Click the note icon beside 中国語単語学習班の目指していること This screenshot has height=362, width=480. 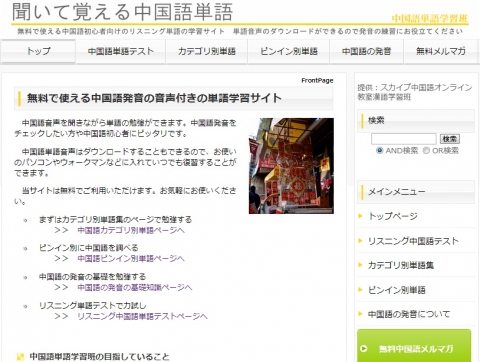21,357
